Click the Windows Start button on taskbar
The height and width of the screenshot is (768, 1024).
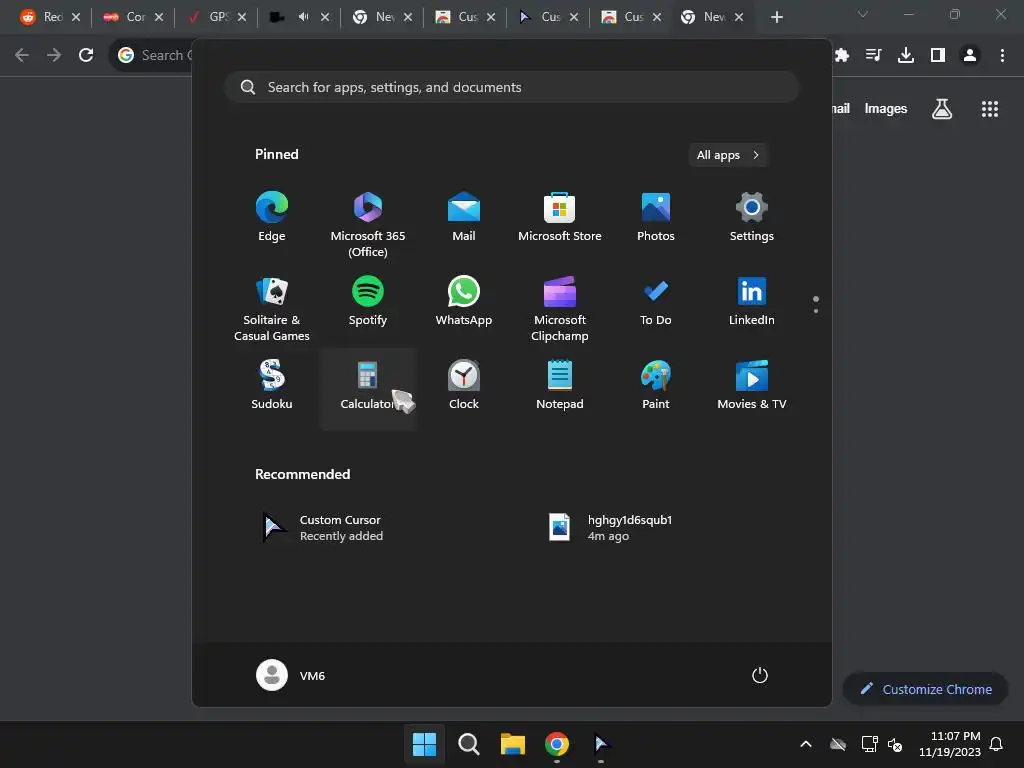pyautogui.click(x=424, y=744)
